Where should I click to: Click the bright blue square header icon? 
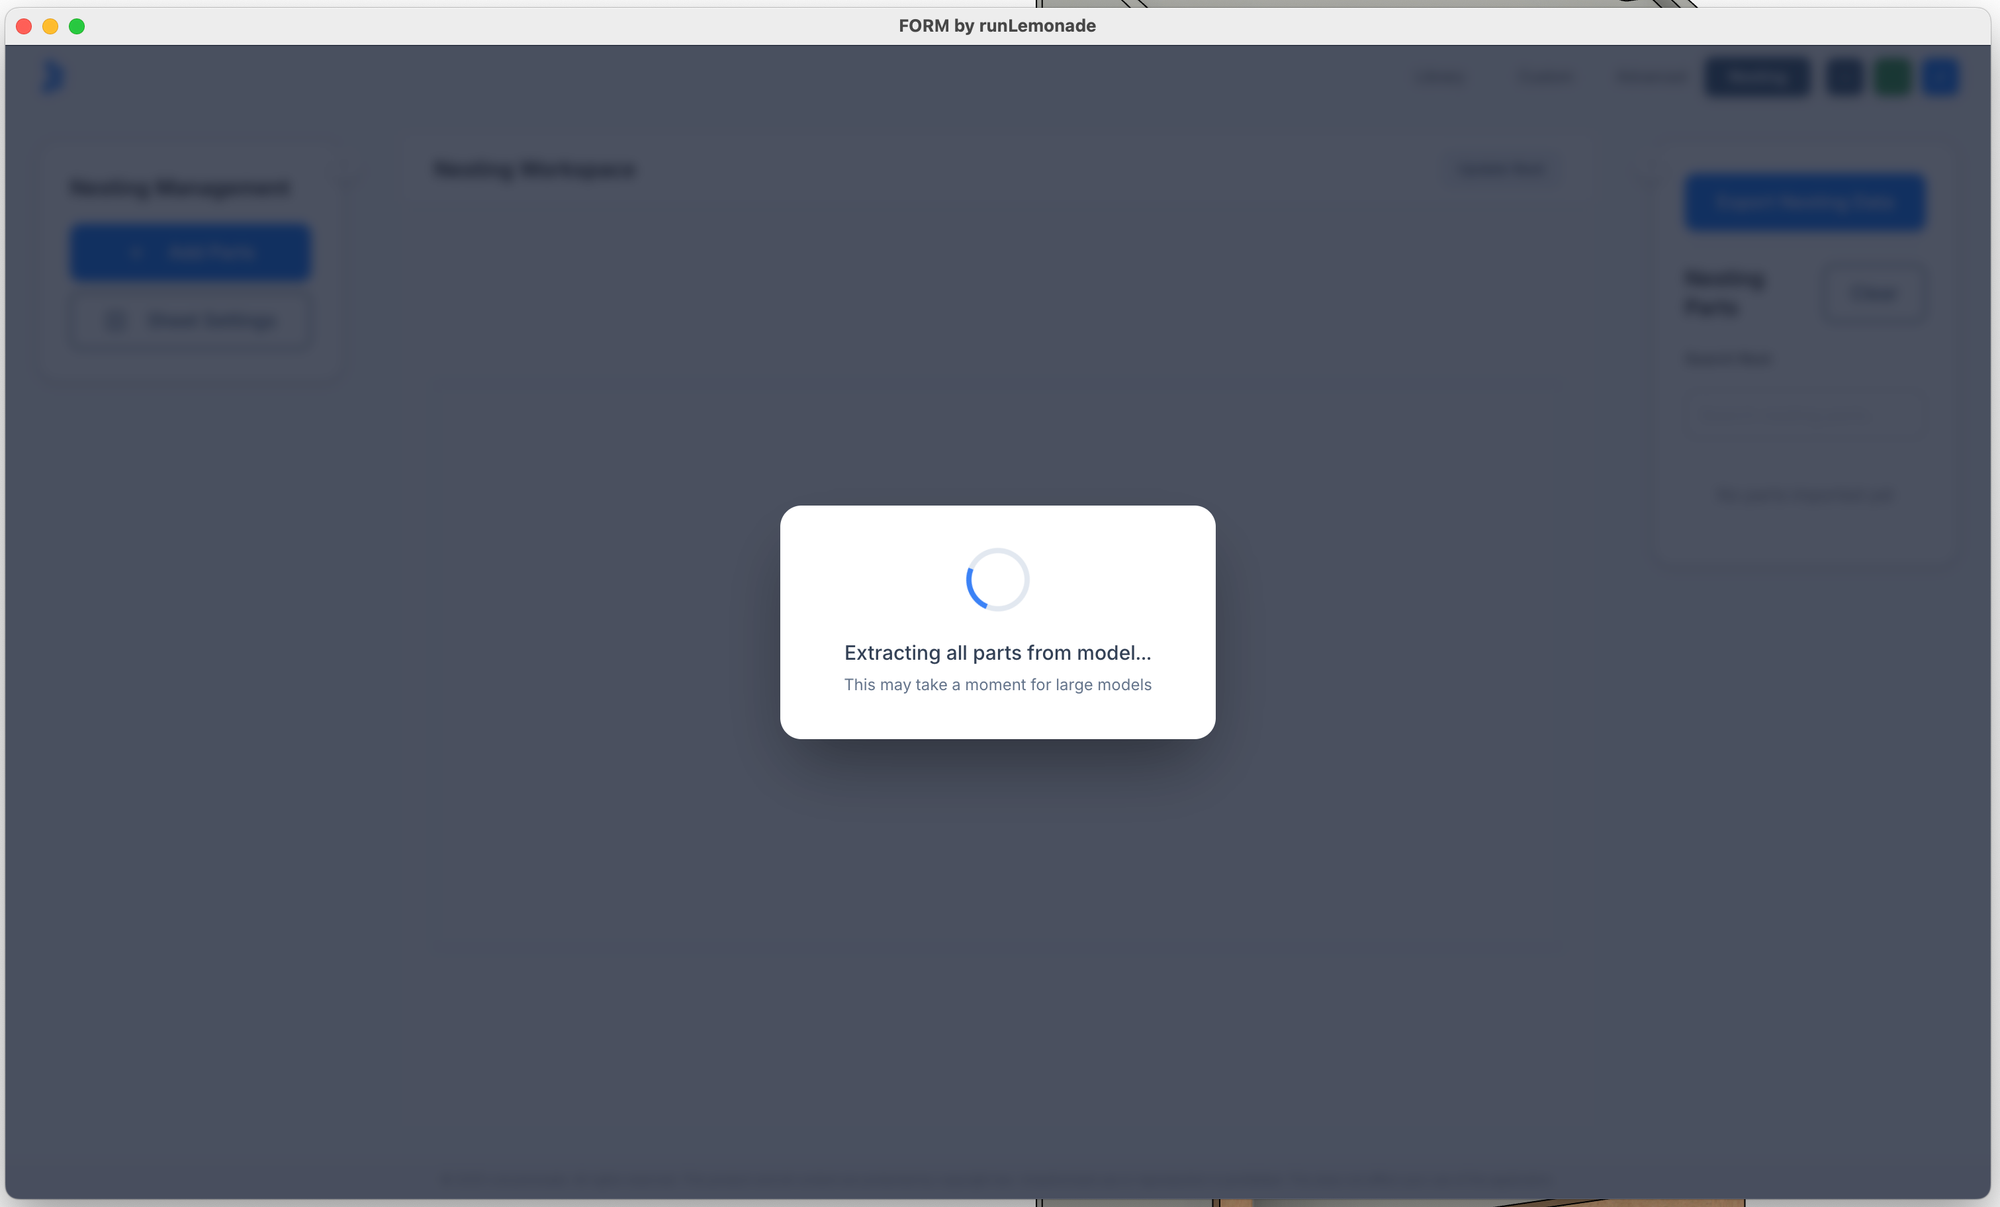tap(1940, 77)
